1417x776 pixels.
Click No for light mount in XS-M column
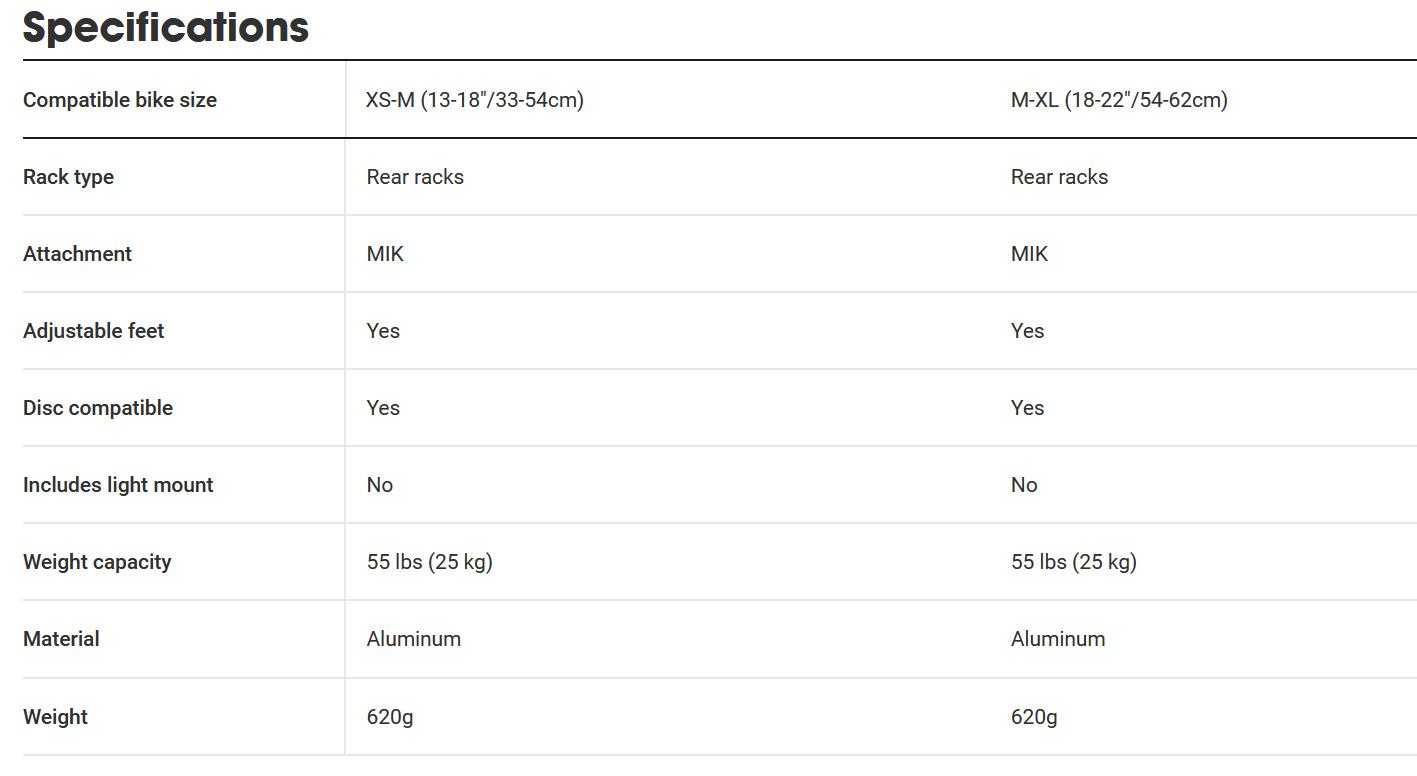click(x=380, y=485)
